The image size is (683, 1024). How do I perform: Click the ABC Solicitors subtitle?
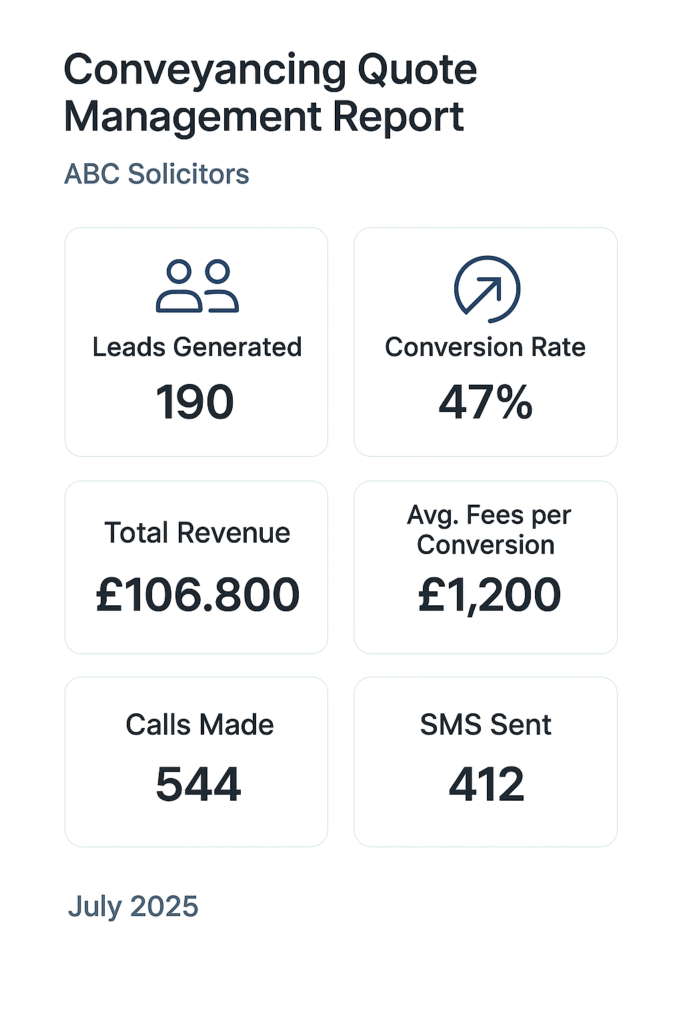[x=157, y=174]
